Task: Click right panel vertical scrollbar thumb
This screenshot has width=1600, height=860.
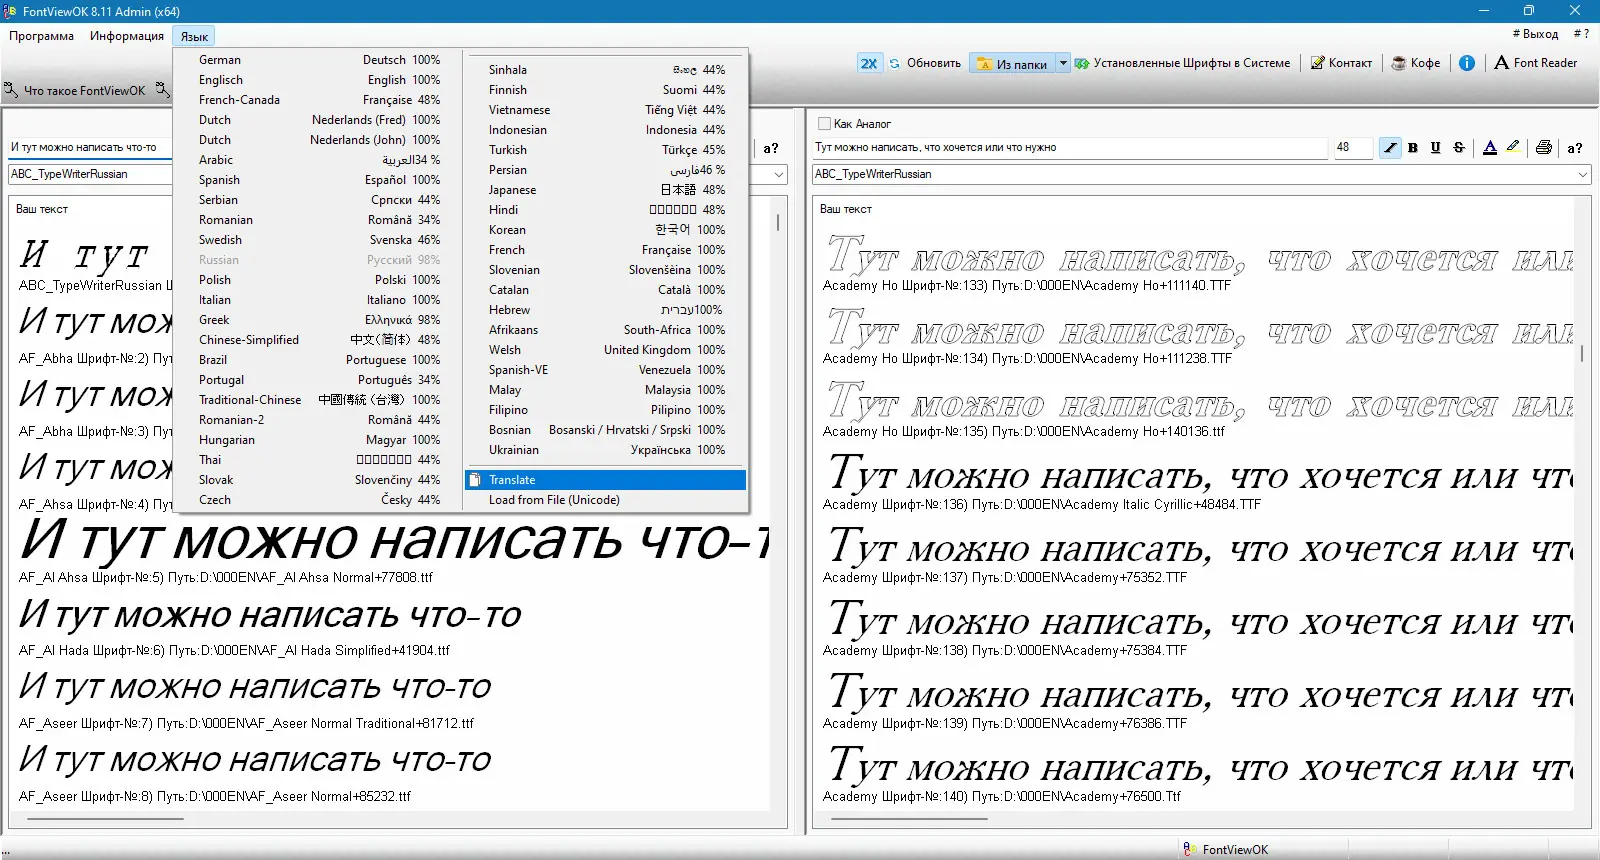Action: (x=1582, y=353)
